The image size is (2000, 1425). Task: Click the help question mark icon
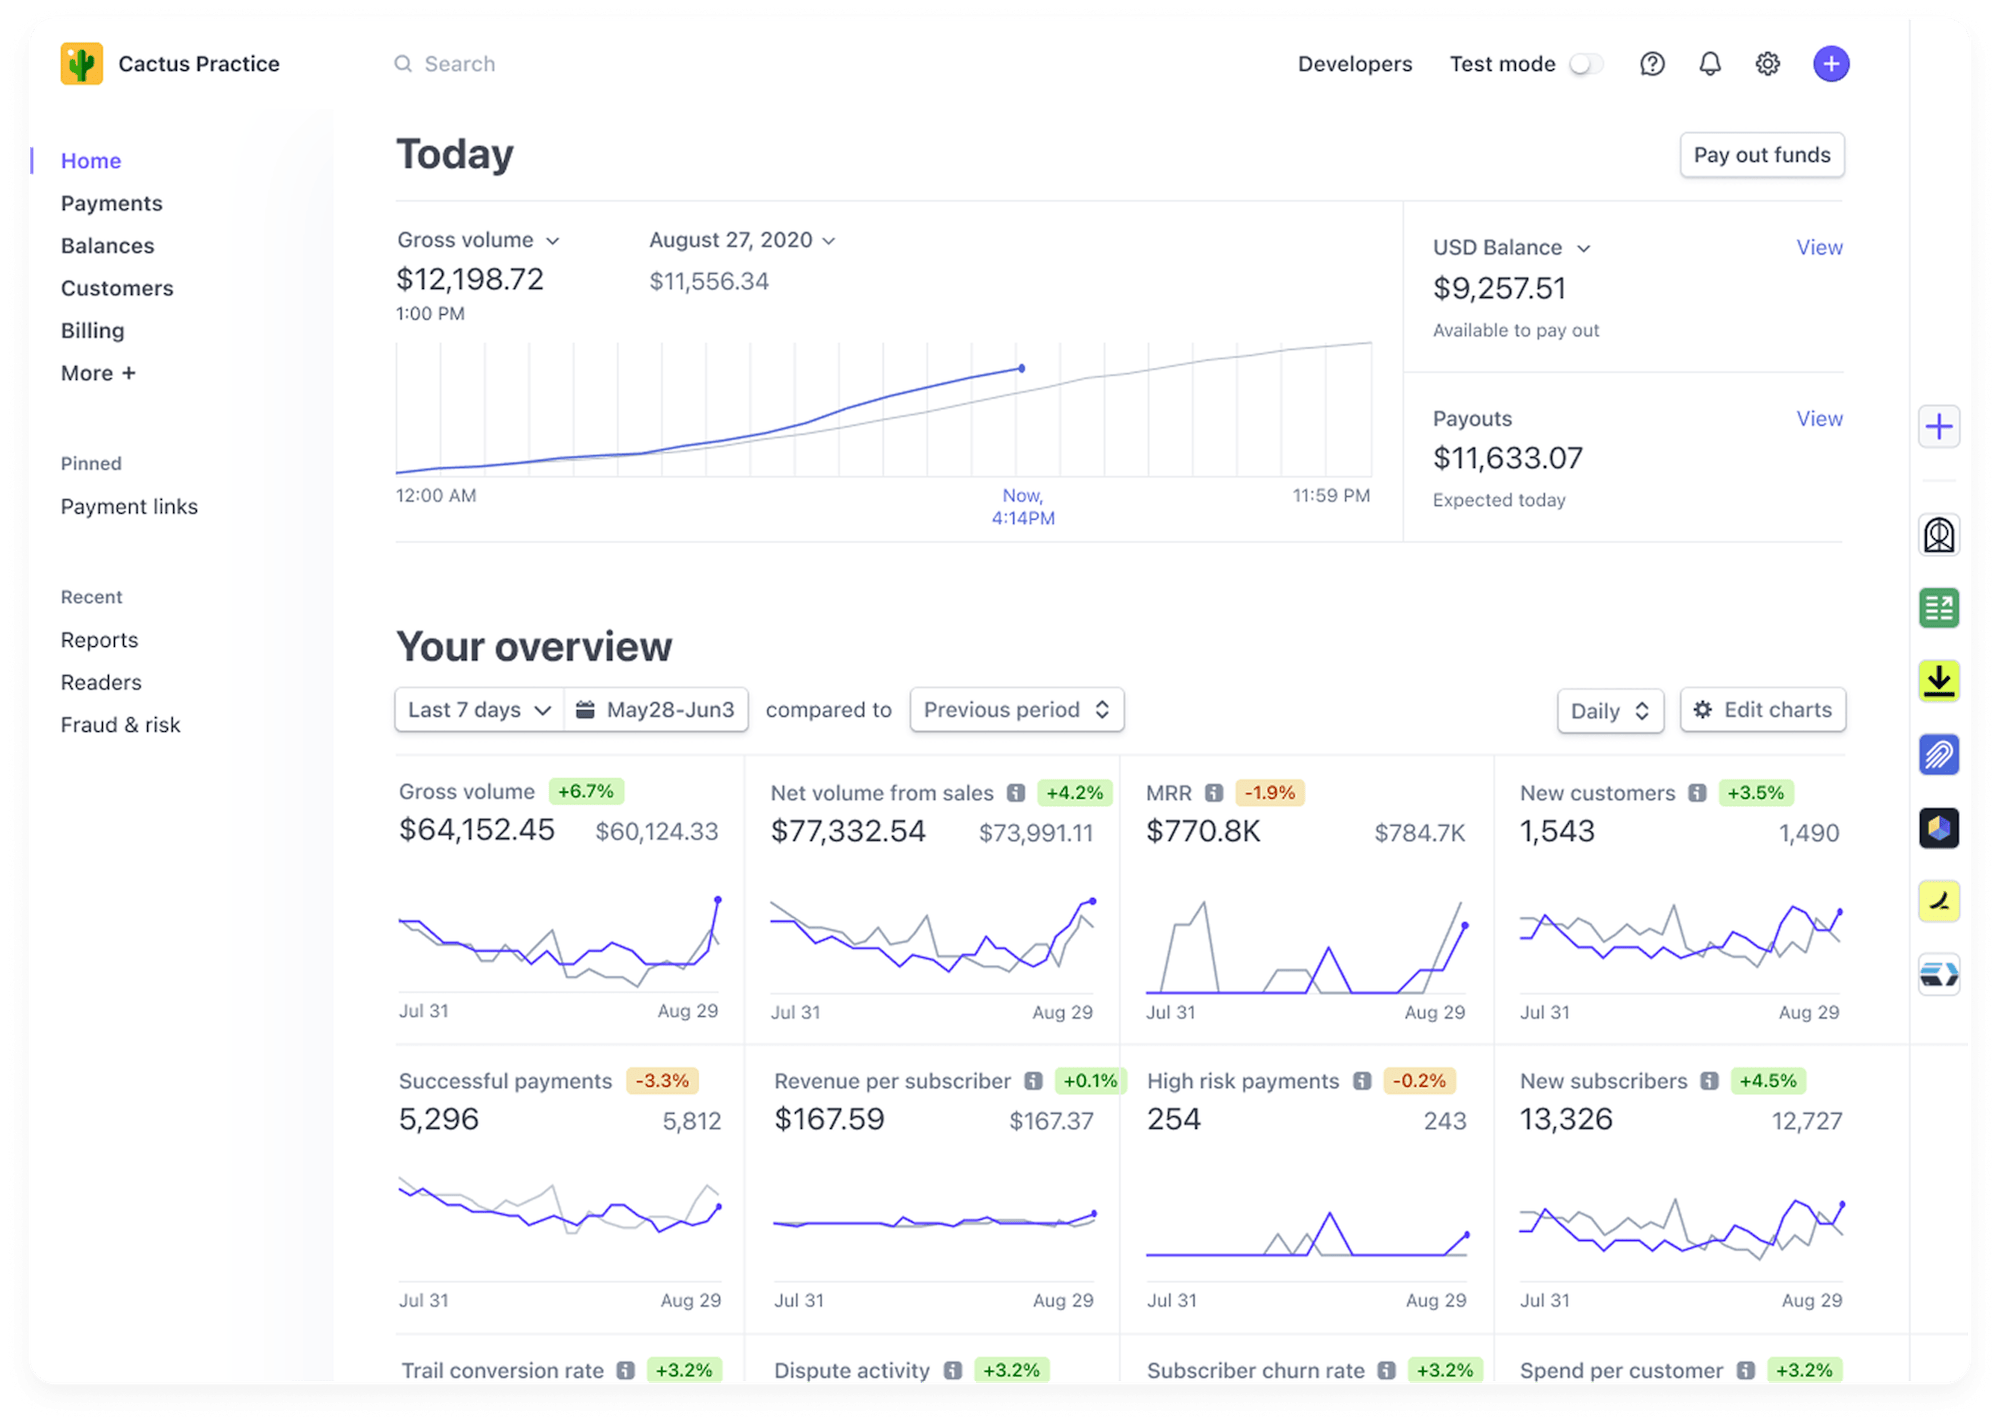1652,63
